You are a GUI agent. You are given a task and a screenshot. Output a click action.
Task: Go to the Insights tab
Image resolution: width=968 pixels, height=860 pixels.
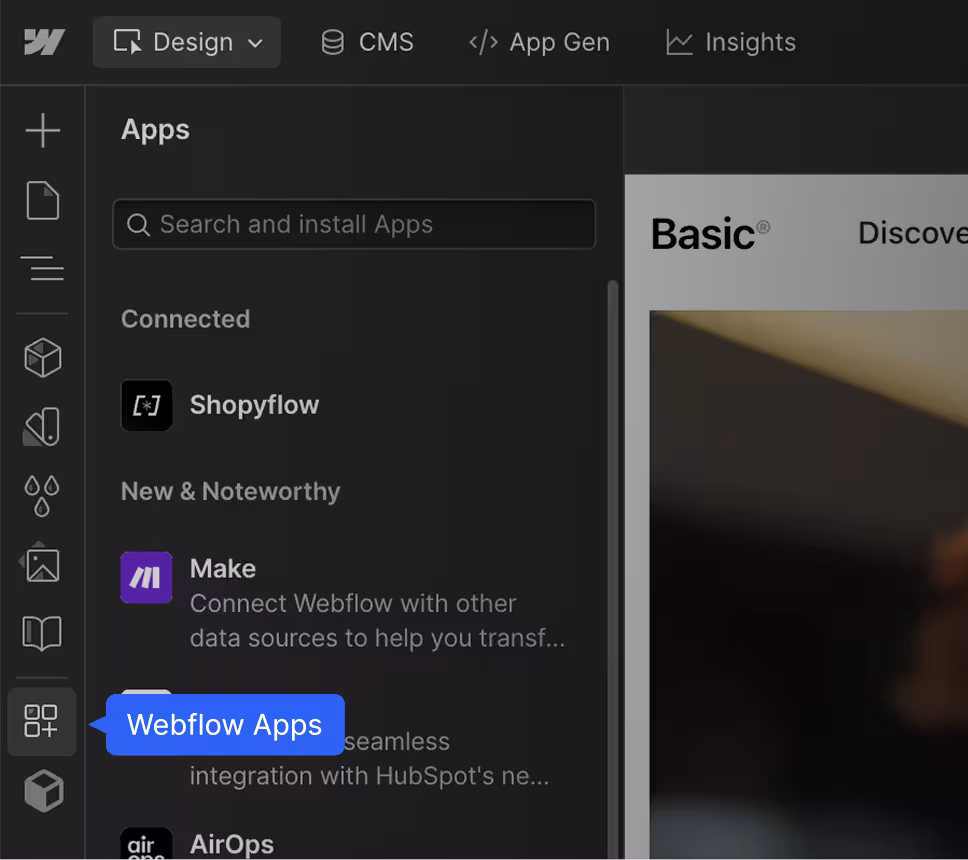[x=731, y=42]
